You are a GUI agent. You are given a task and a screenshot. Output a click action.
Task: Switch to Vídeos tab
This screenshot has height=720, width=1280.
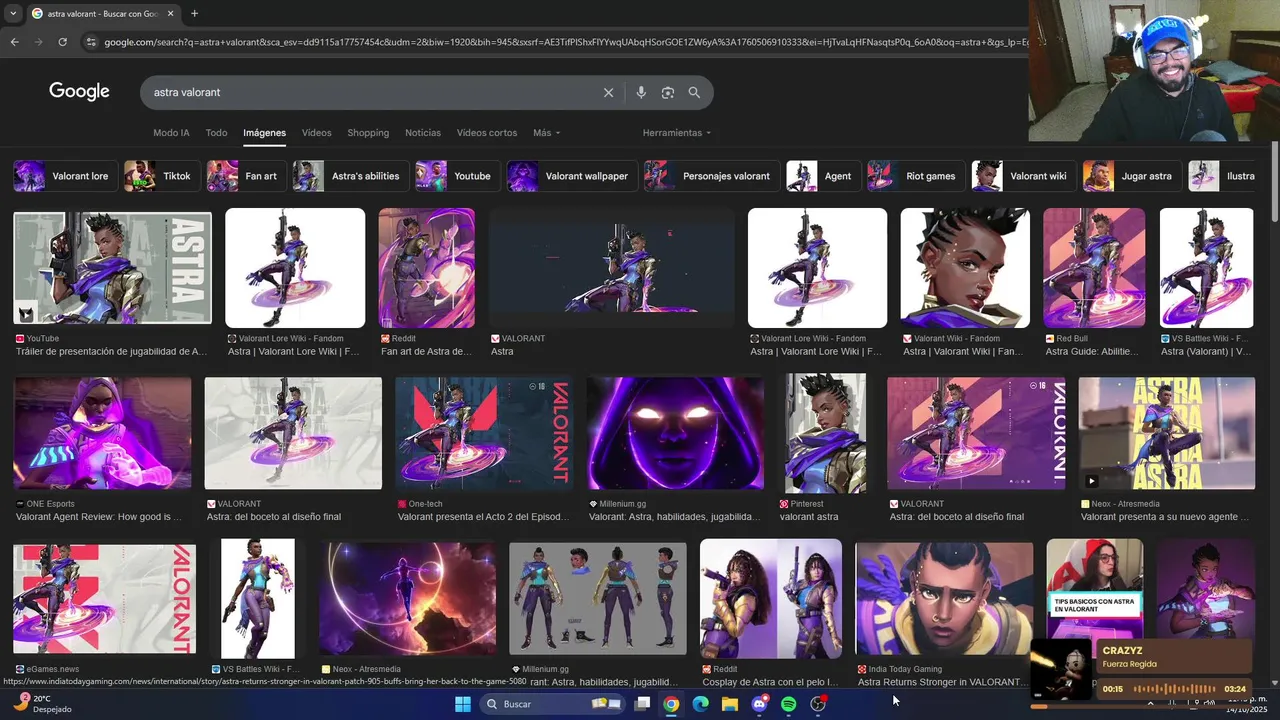[316, 133]
